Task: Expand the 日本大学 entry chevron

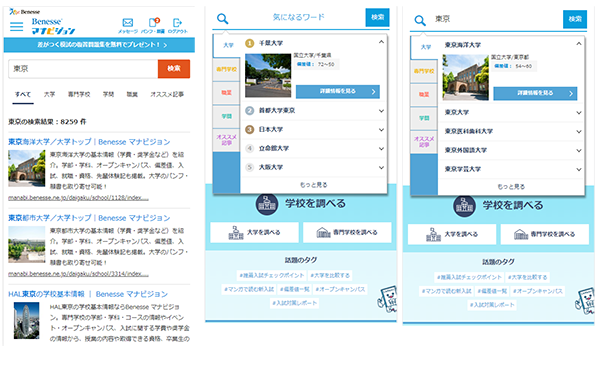Action: click(381, 130)
